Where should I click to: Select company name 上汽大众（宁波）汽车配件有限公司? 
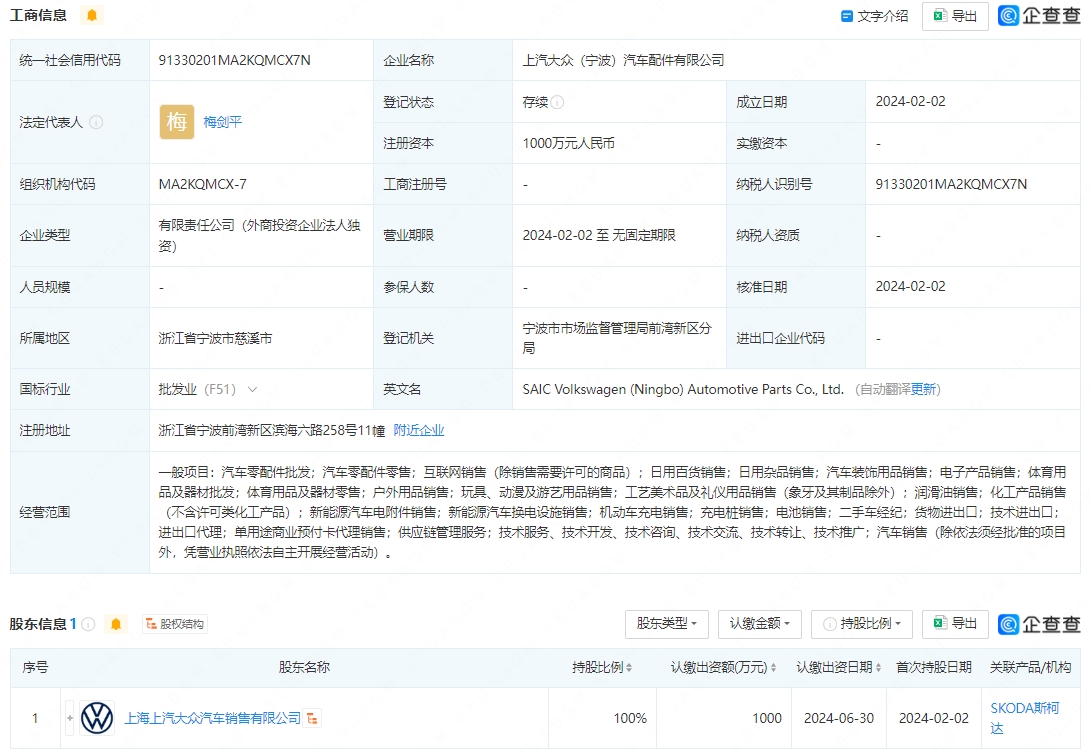click(623, 60)
